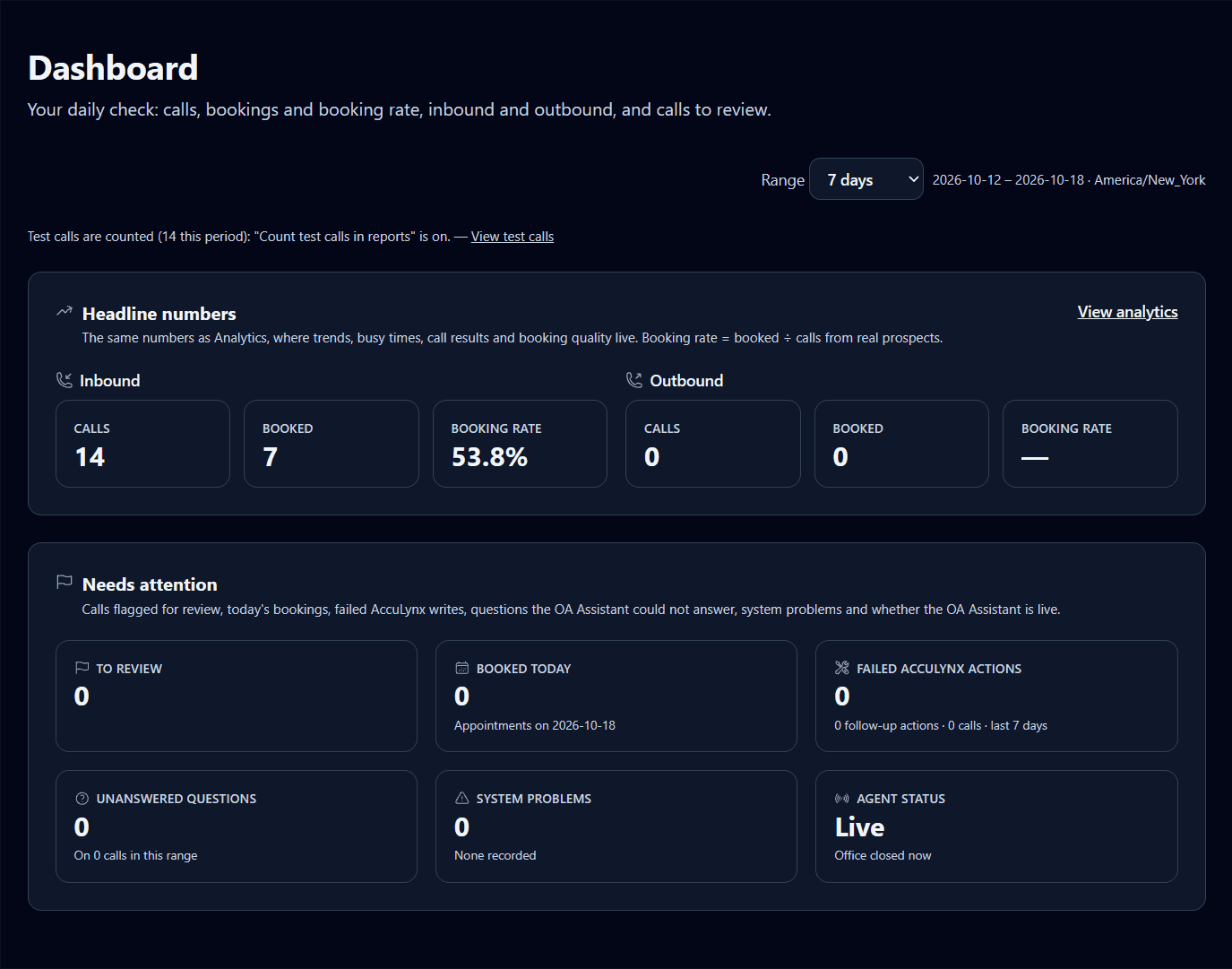Click the Range label beside the dropdown
This screenshot has width=1232, height=969.
pos(782,180)
